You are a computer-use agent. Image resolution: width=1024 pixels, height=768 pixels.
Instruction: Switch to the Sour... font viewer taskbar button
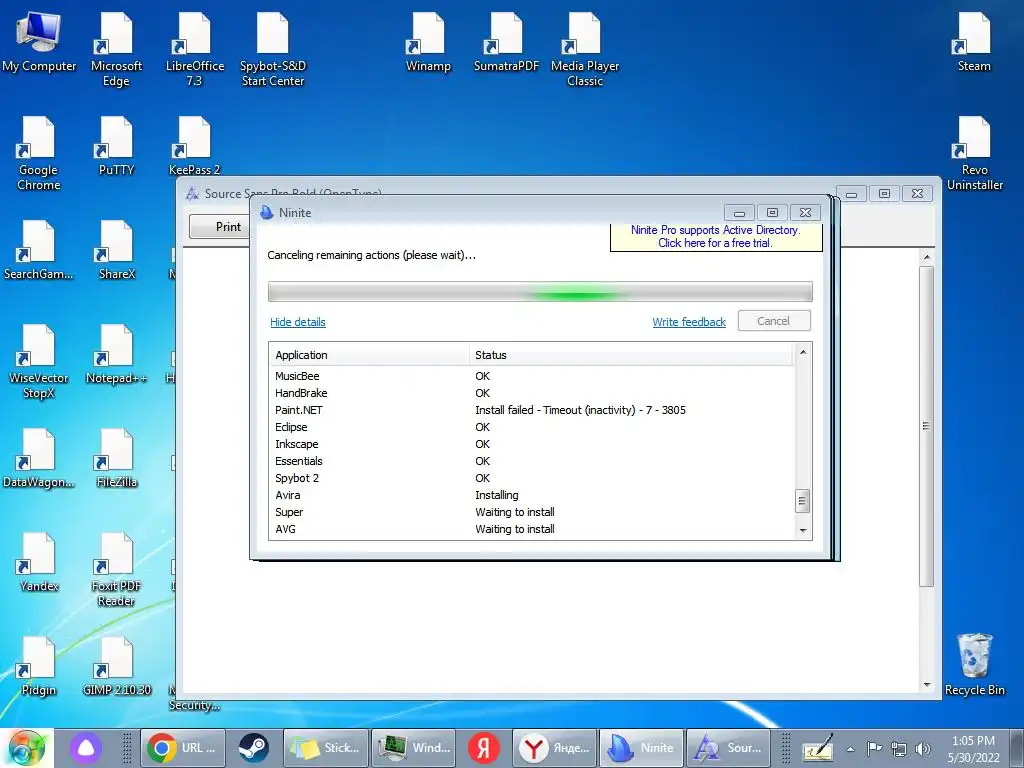(x=728, y=748)
